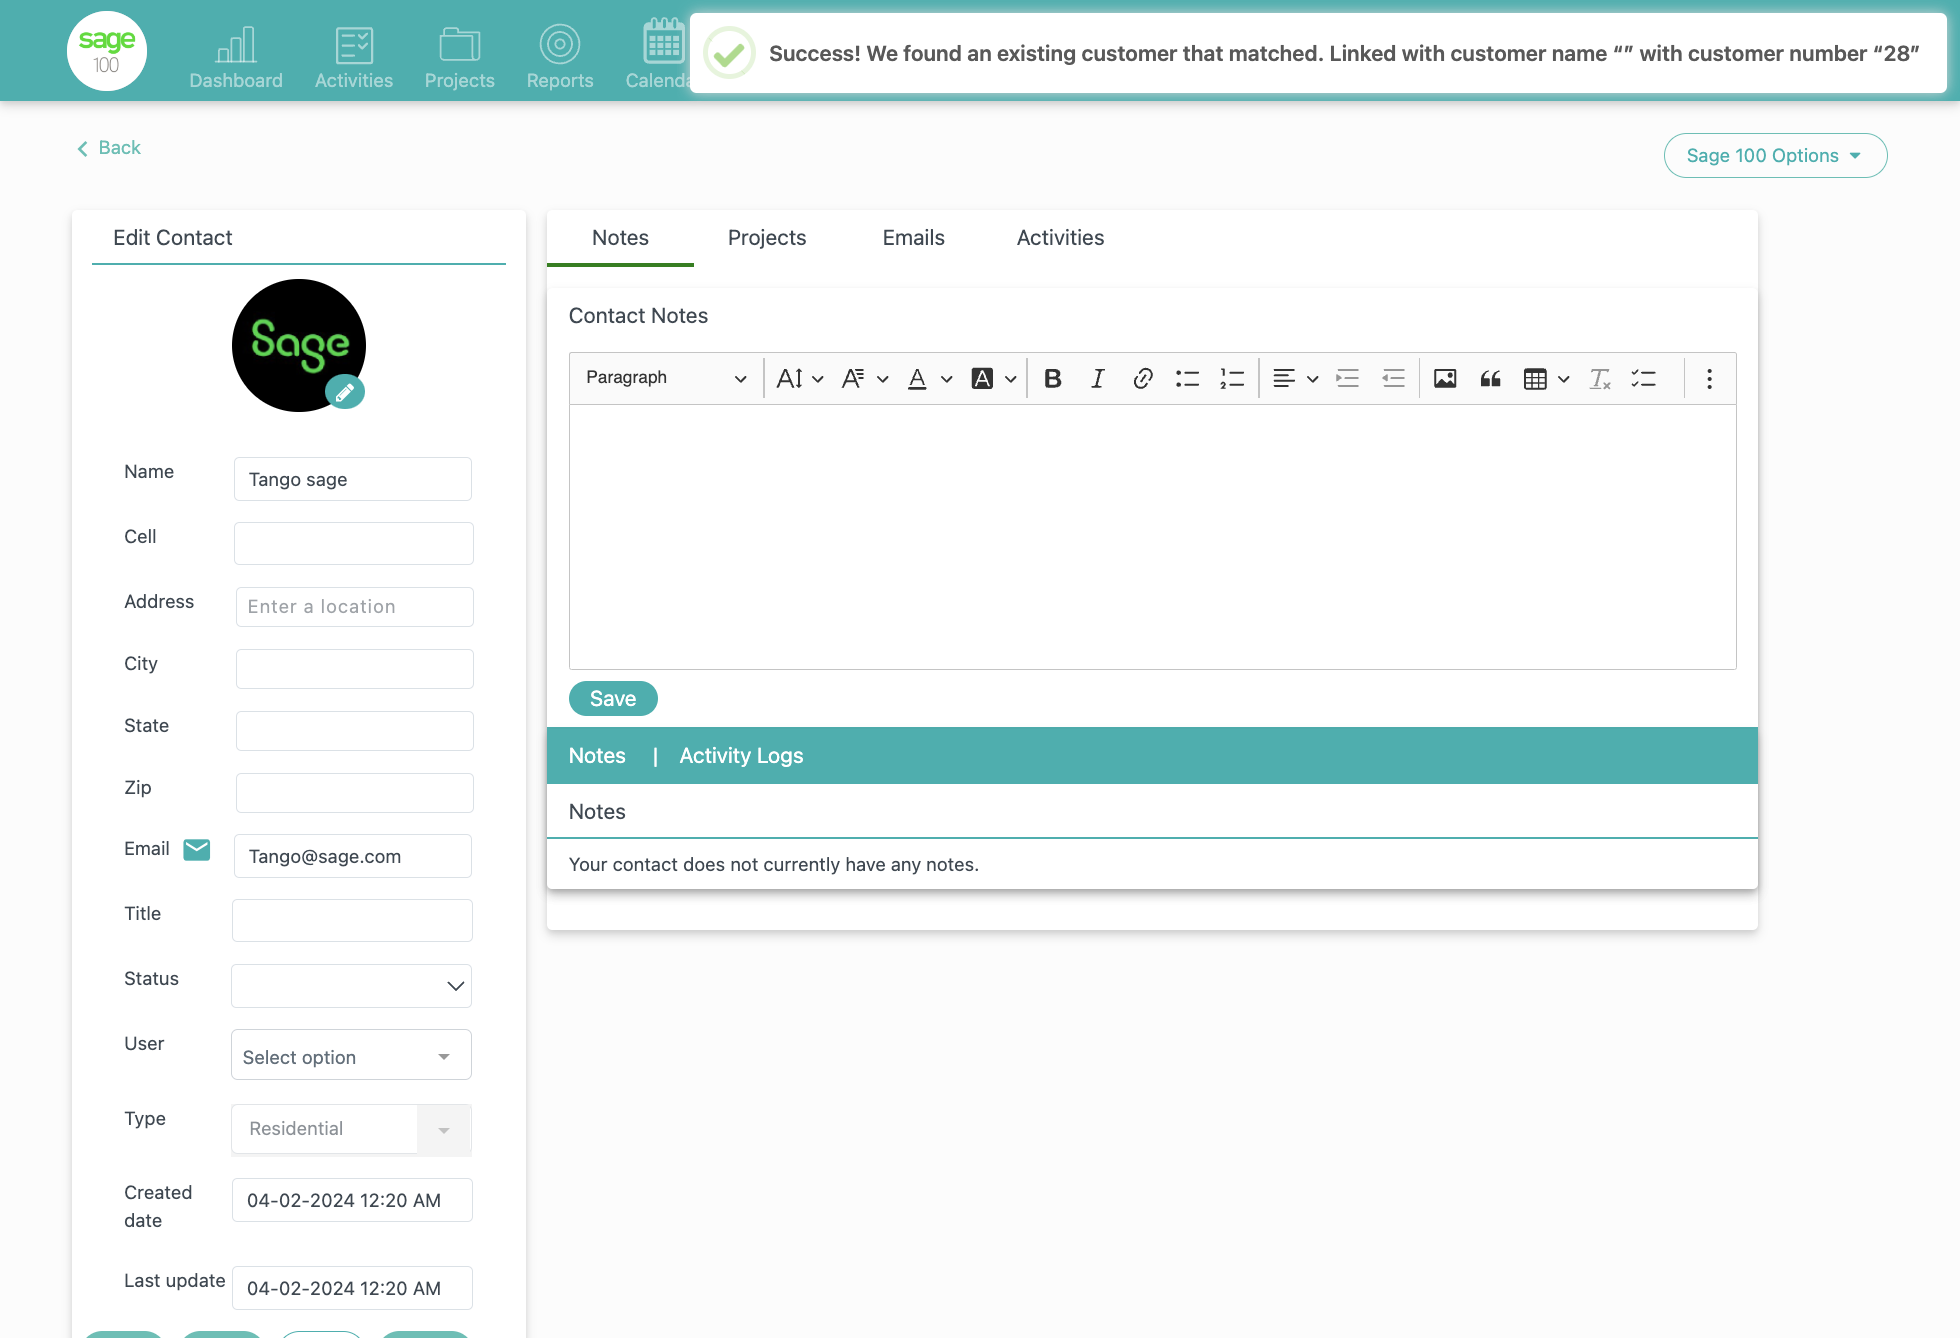Select the Notes tab
This screenshot has width=1960, height=1338.
point(620,238)
